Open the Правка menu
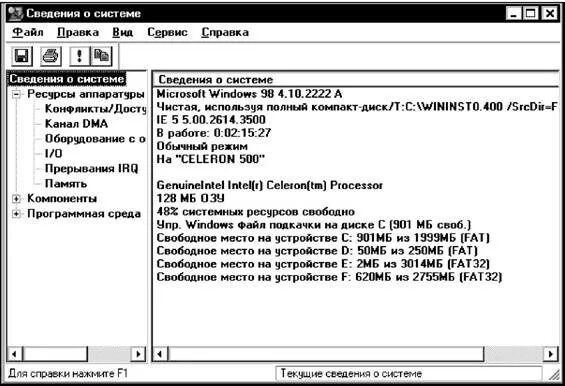Viewport: 565px width, 386px height. click(77, 32)
